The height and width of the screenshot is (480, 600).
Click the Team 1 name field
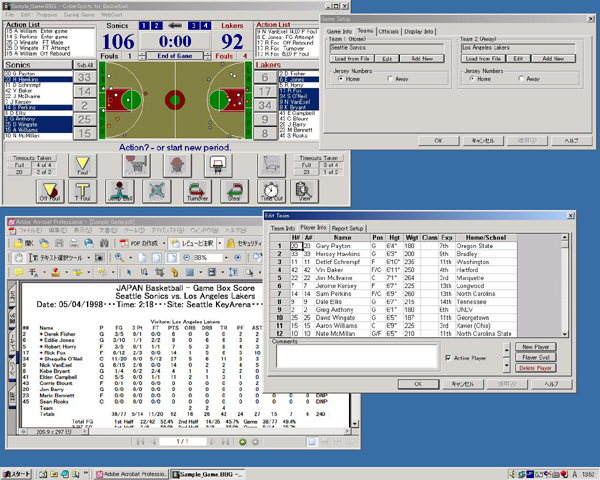[387, 47]
